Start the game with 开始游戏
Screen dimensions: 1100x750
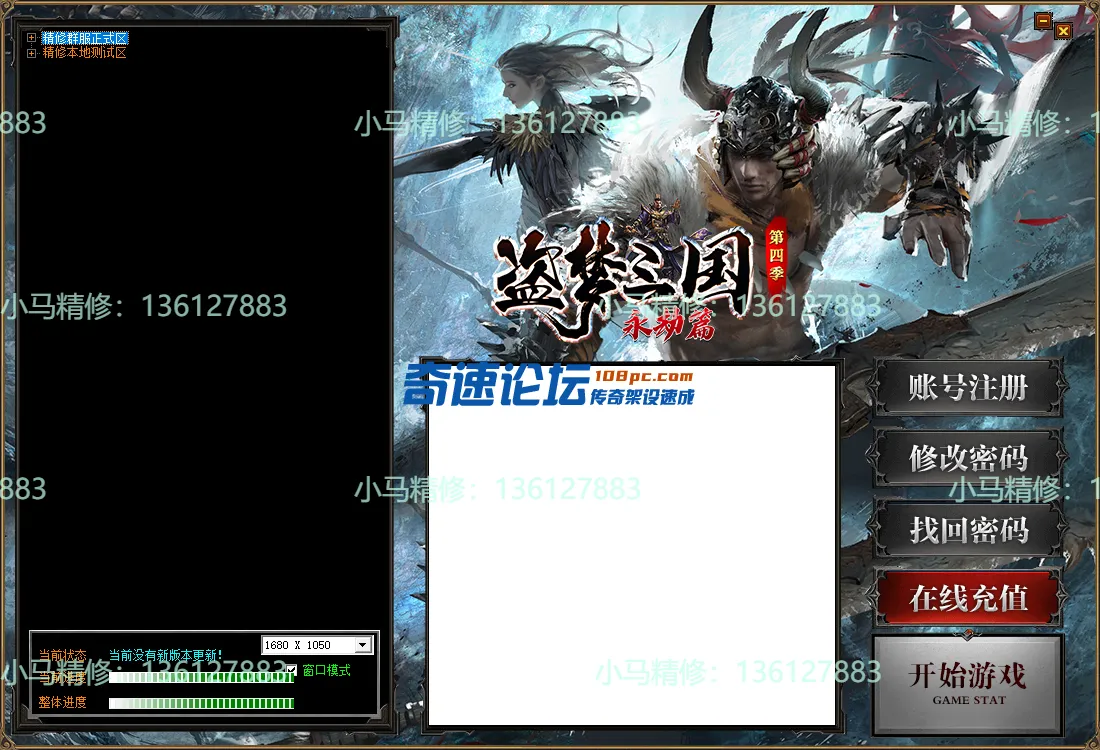(x=968, y=684)
